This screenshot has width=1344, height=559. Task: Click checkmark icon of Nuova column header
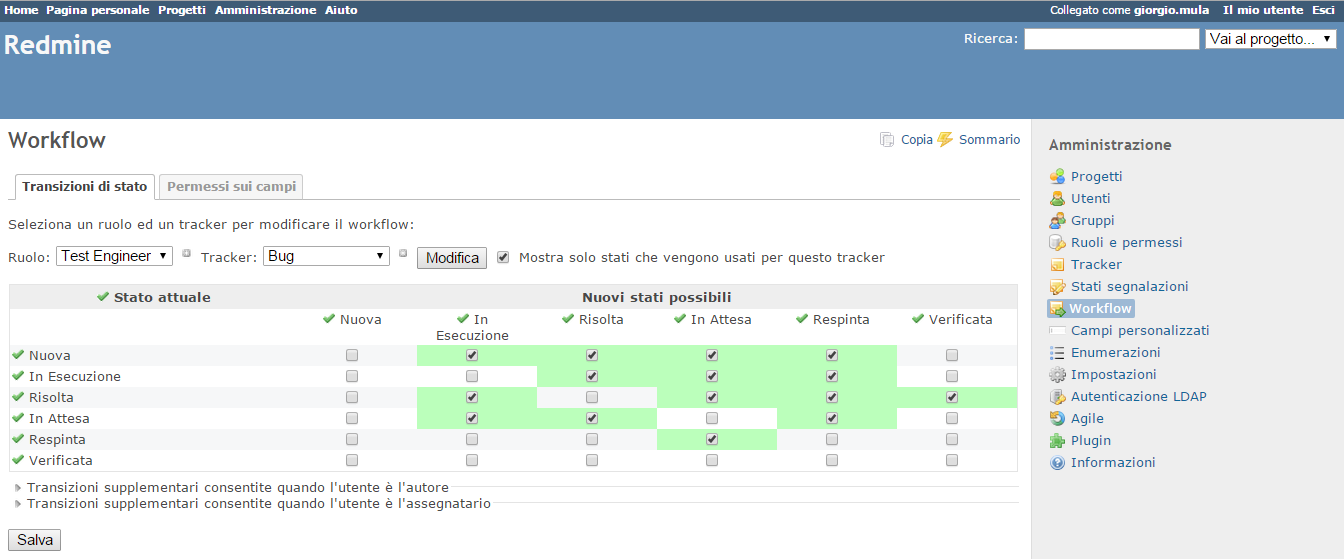click(x=329, y=319)
